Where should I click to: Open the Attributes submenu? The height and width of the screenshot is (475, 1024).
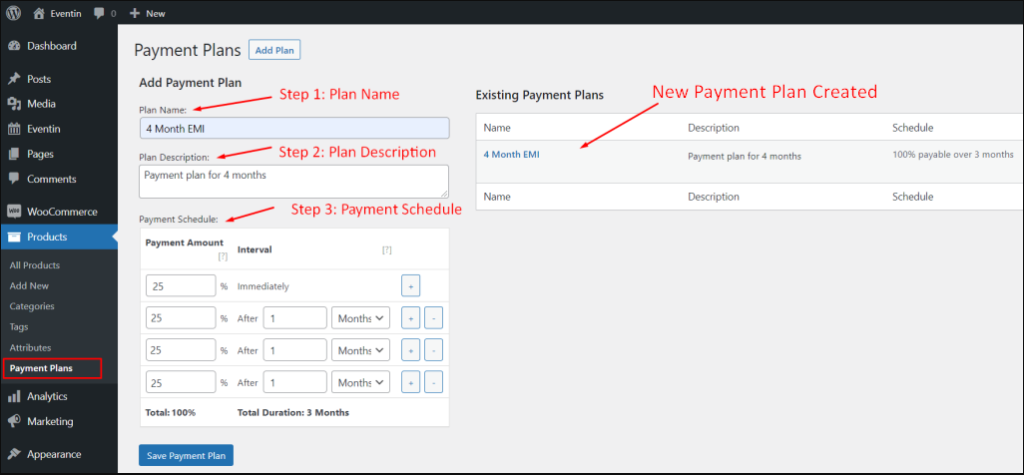[x=30, y=348]
